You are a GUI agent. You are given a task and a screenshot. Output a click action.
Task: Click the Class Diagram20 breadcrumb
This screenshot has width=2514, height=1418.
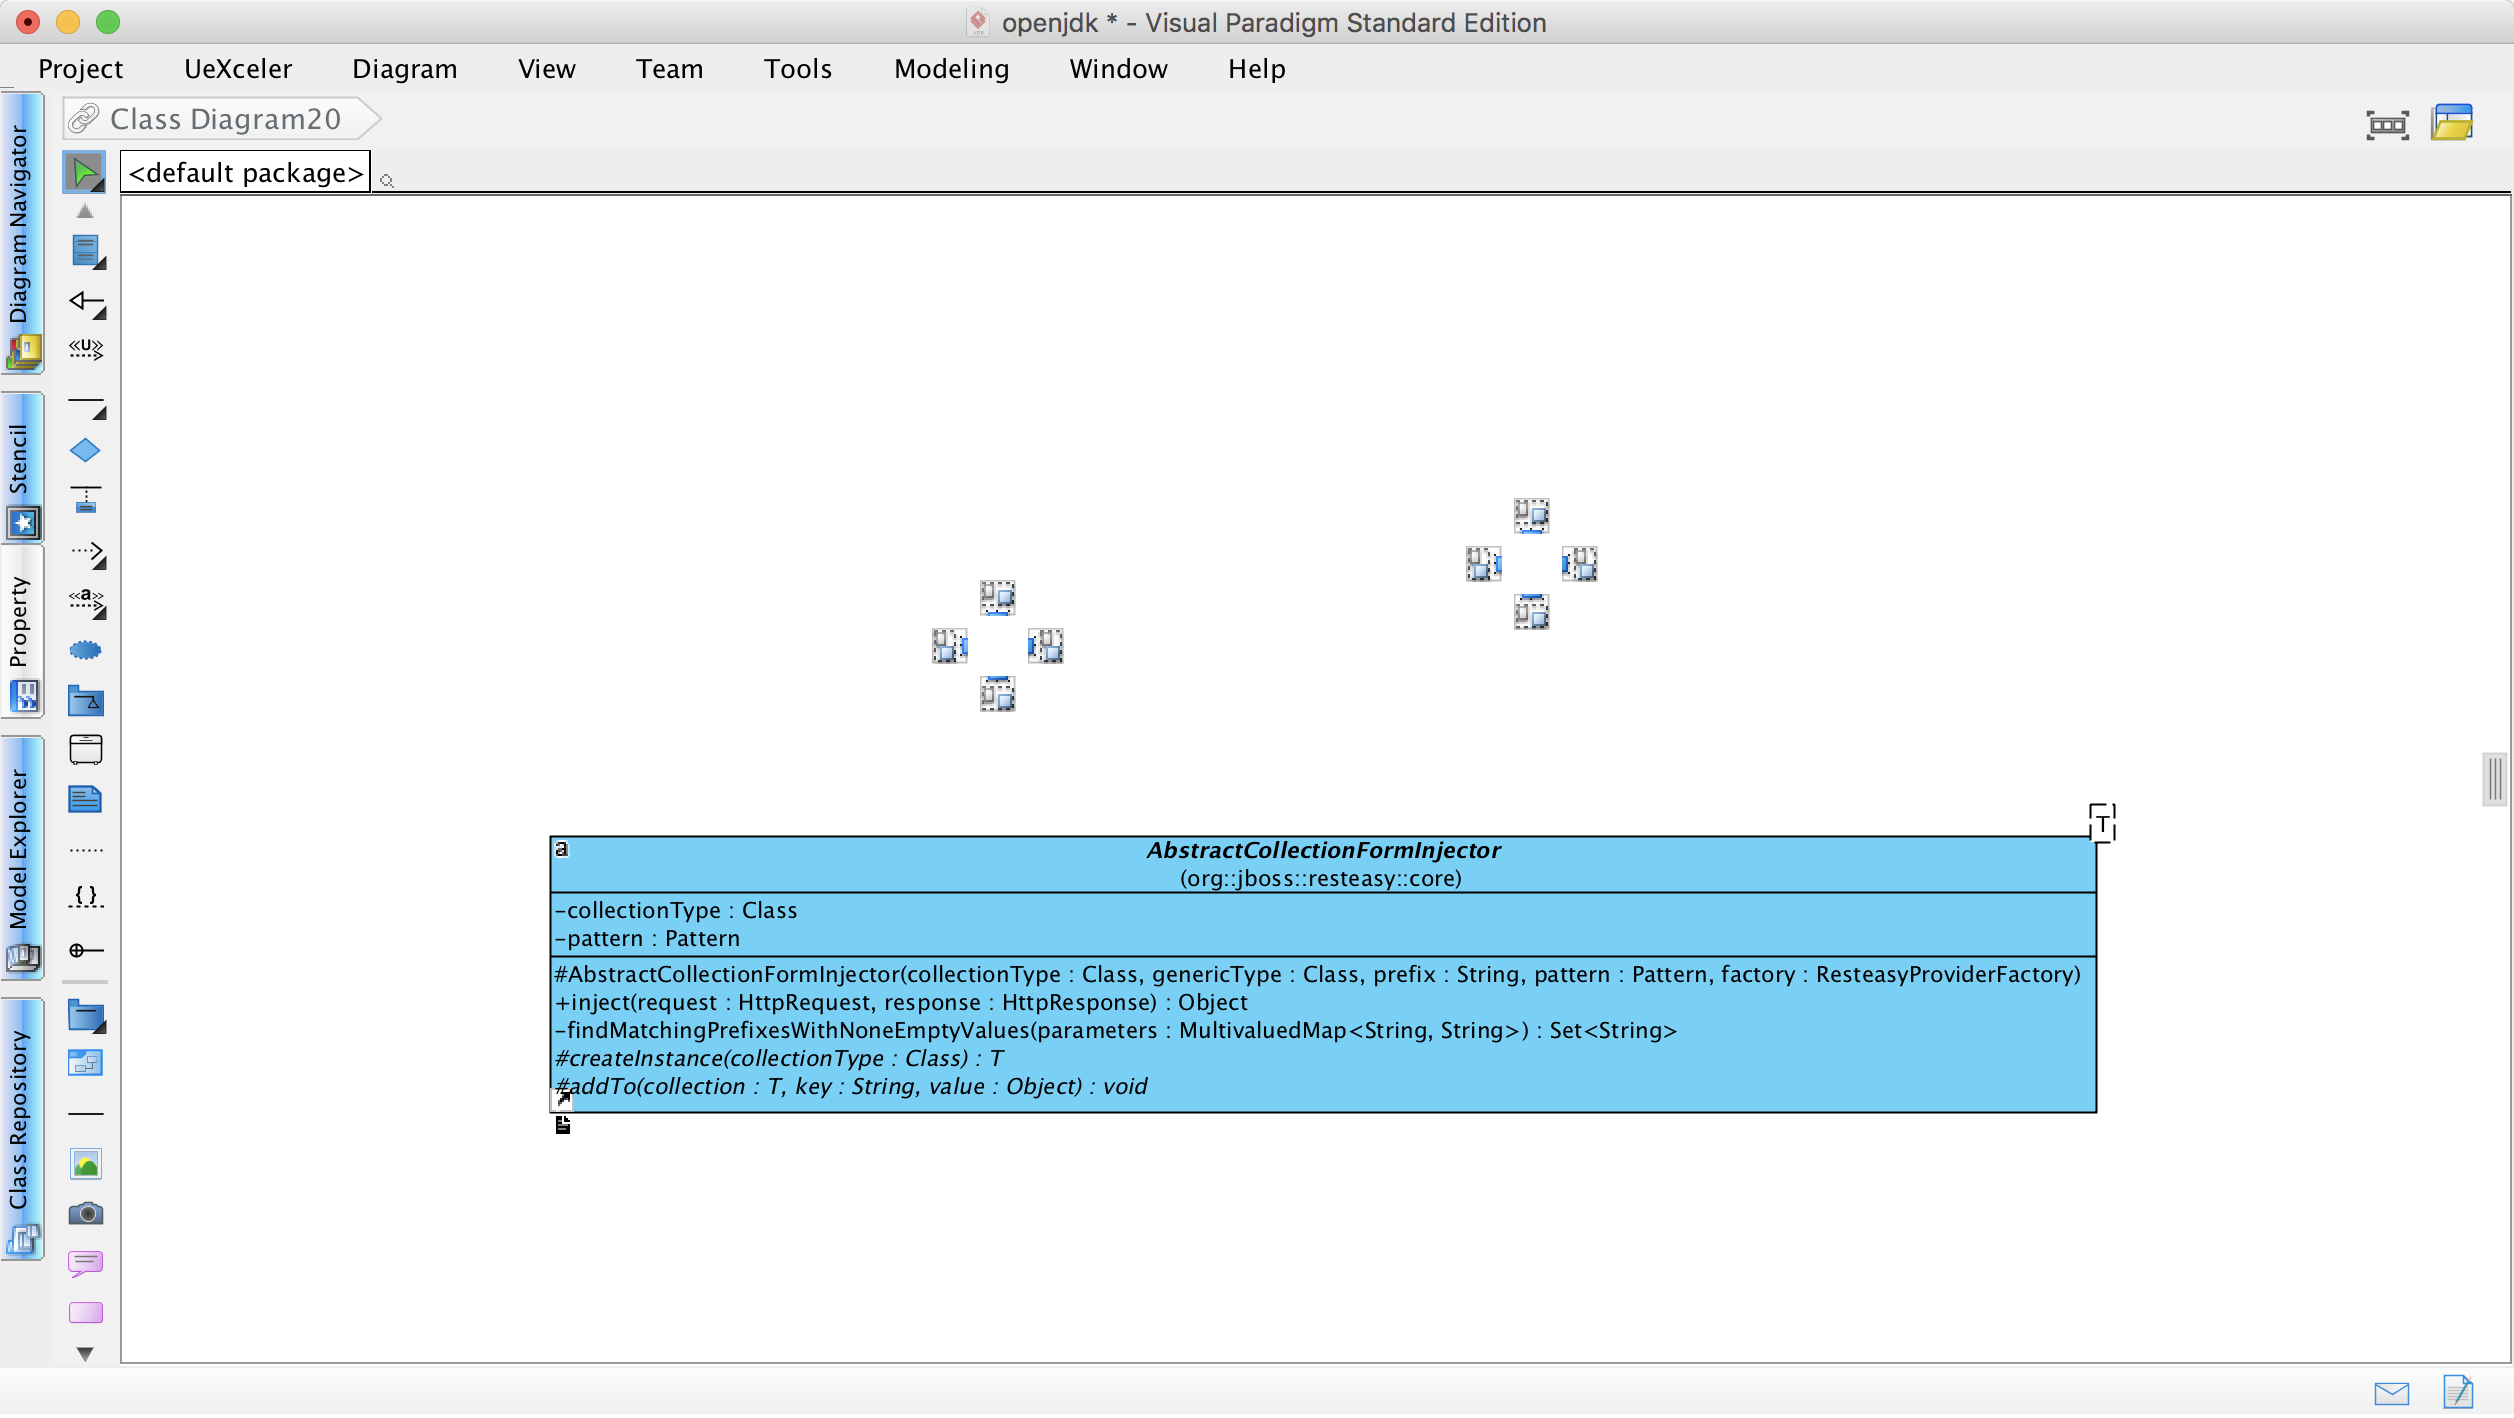[x=224, y=119]
